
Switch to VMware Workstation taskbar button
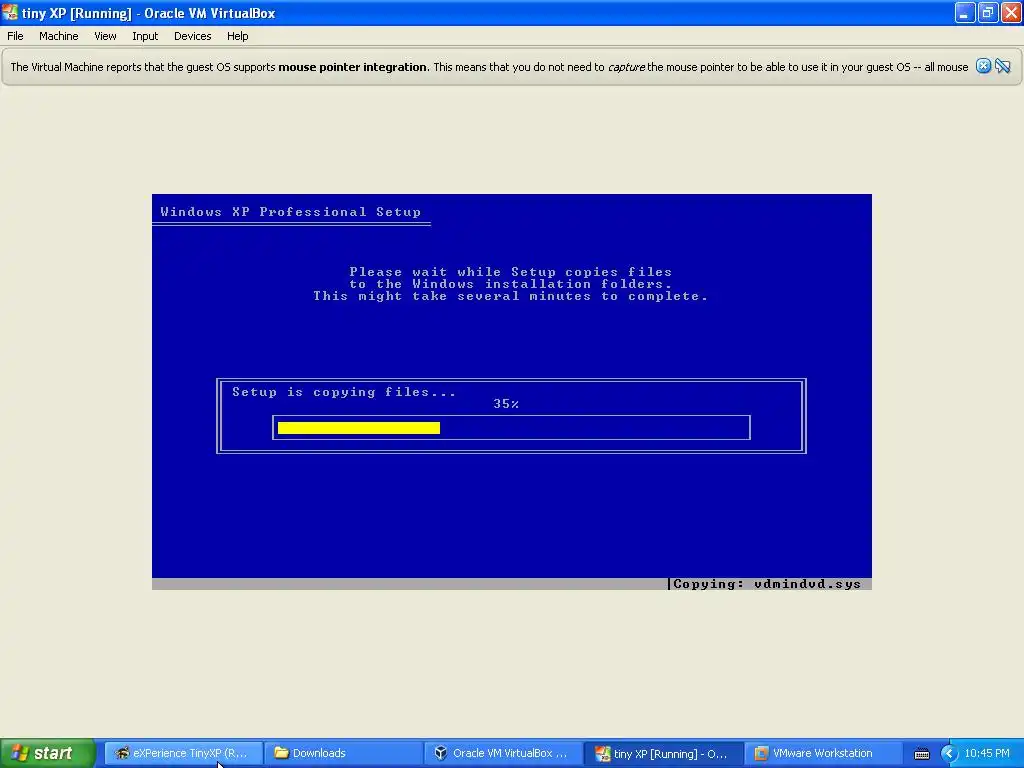[823, 753]
